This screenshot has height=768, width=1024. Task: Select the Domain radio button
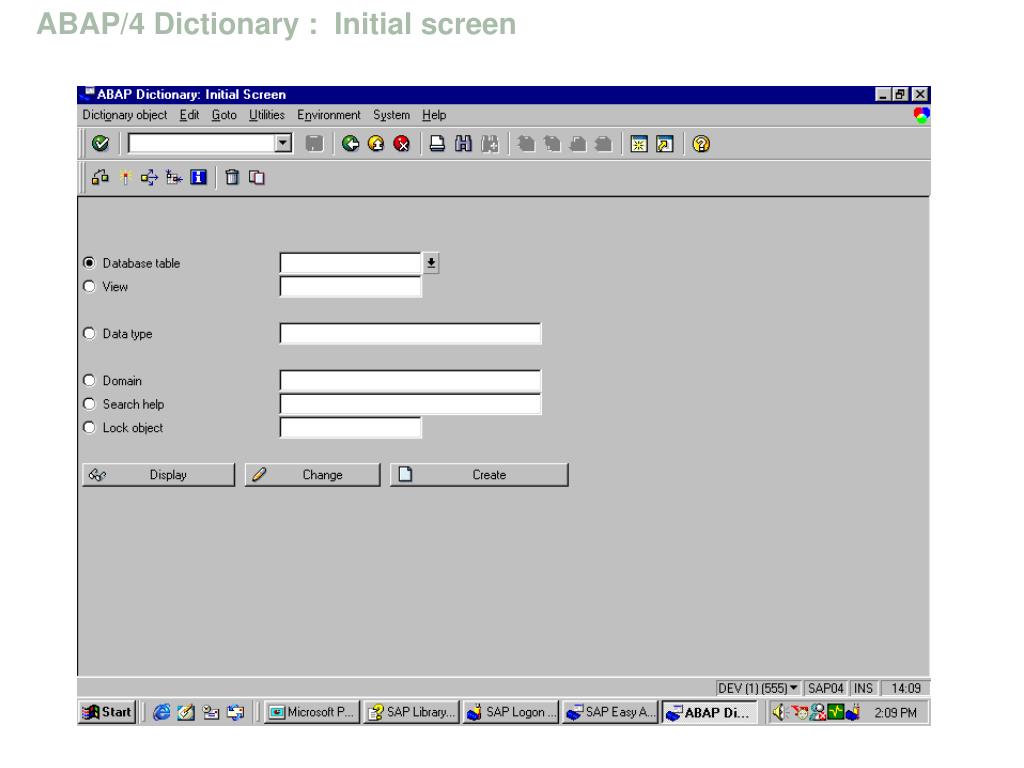[89, 380]
